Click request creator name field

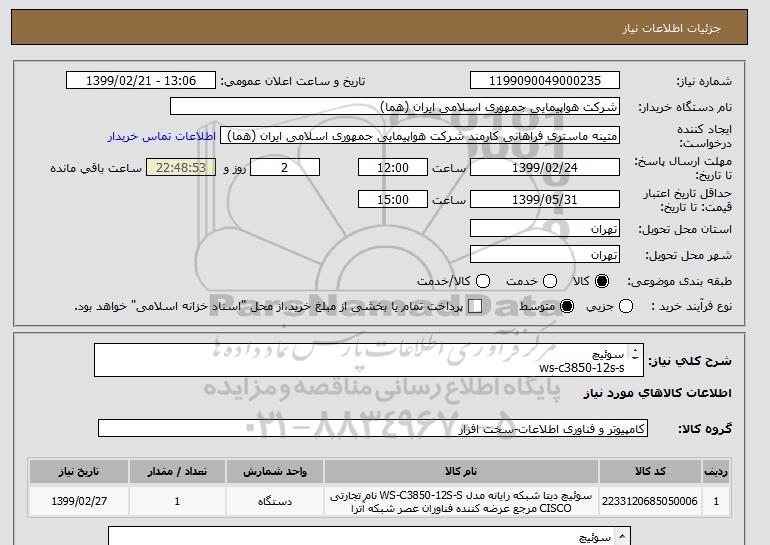tap(420, 136)
